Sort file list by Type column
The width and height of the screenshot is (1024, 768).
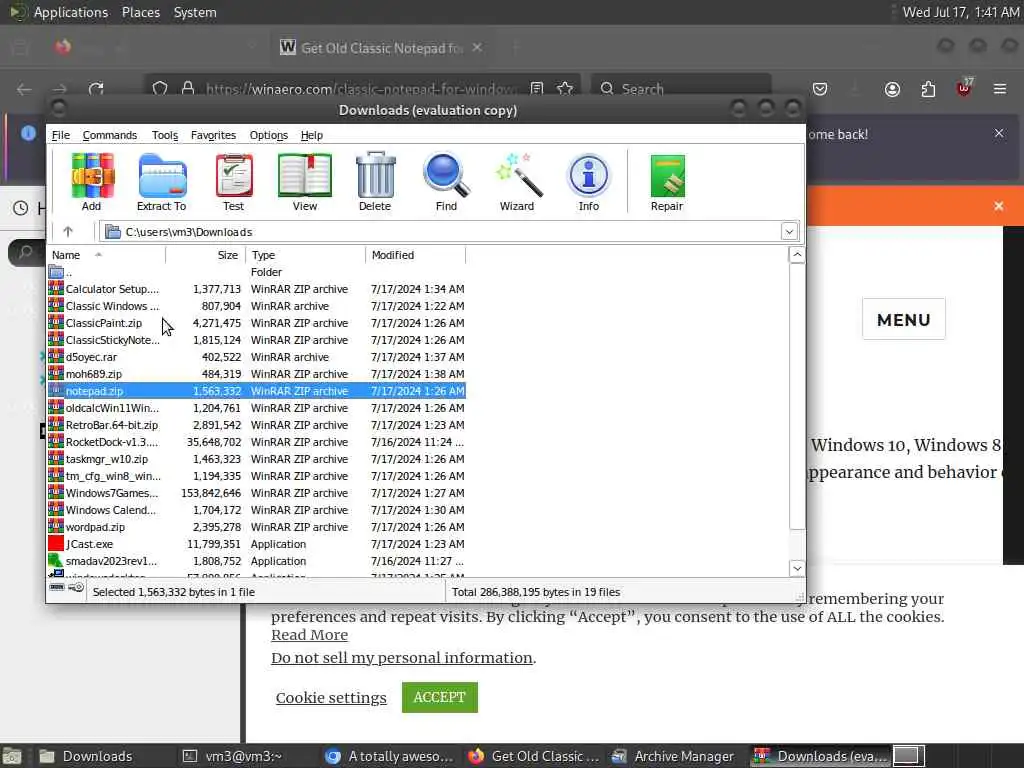(306, 255)
